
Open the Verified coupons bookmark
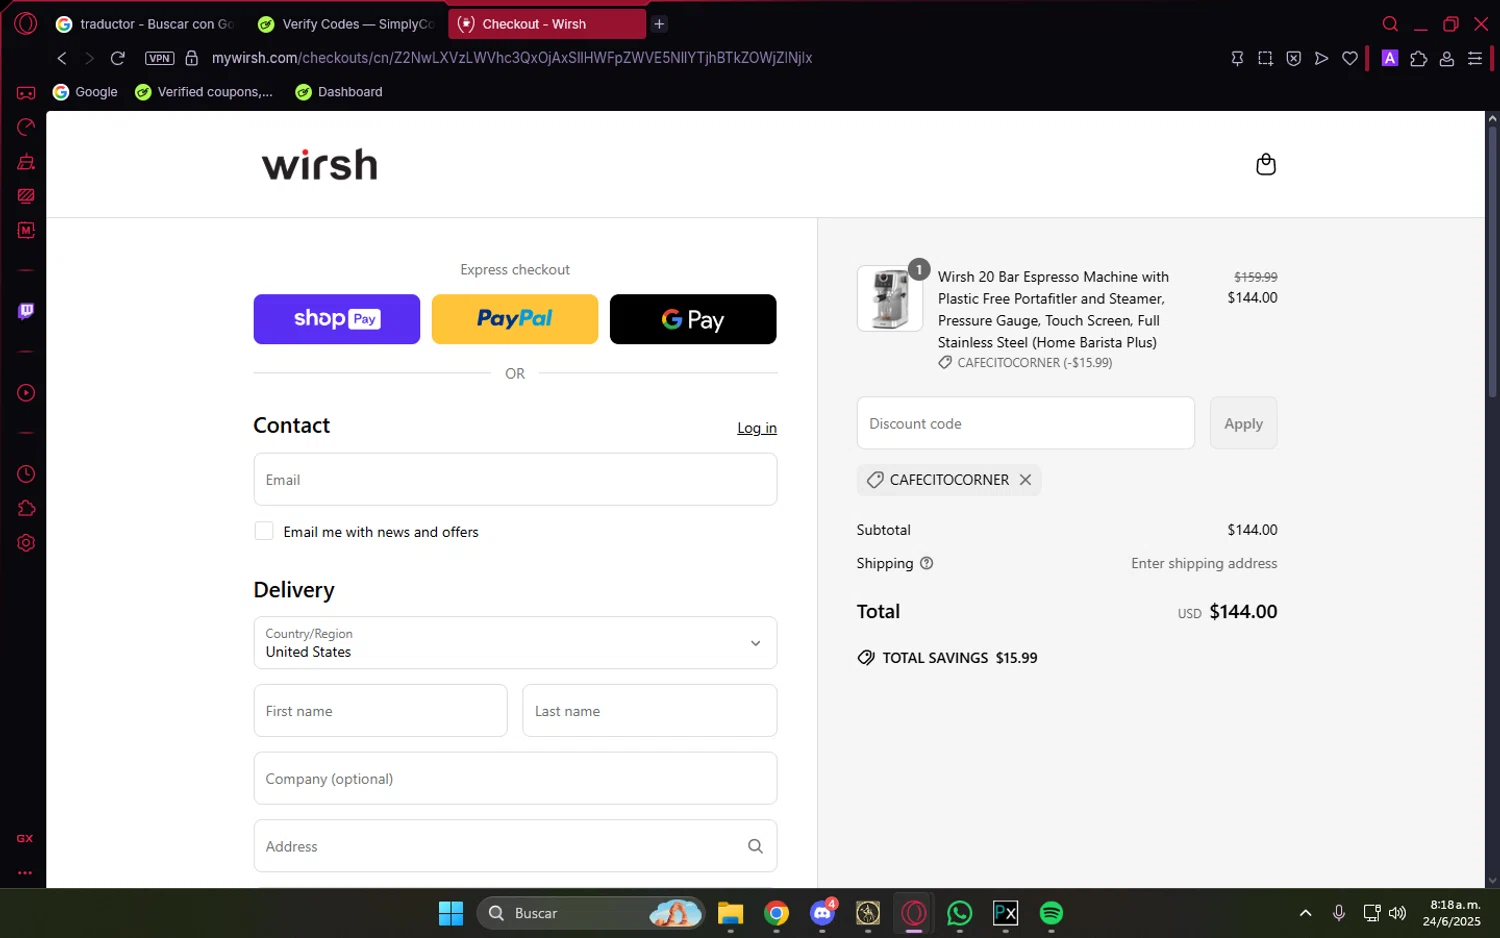pyautogui.click(x=204, y=92)
